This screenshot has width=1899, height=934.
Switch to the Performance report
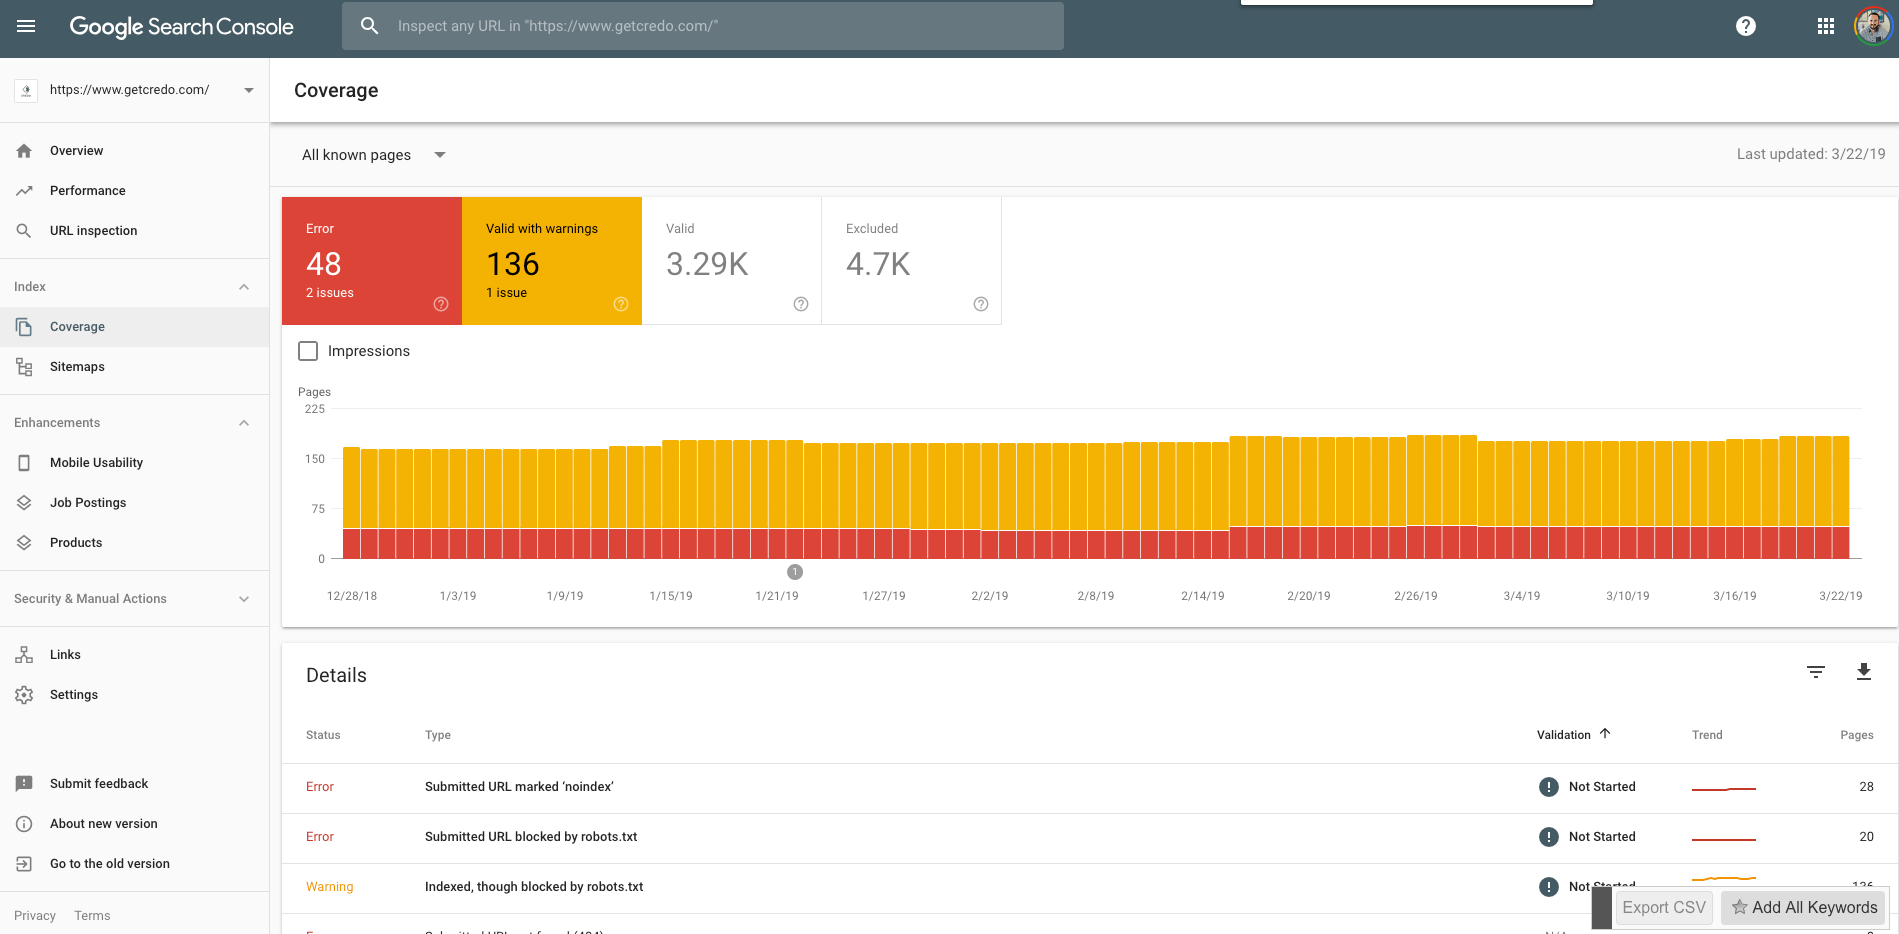(x=88, y=190)
